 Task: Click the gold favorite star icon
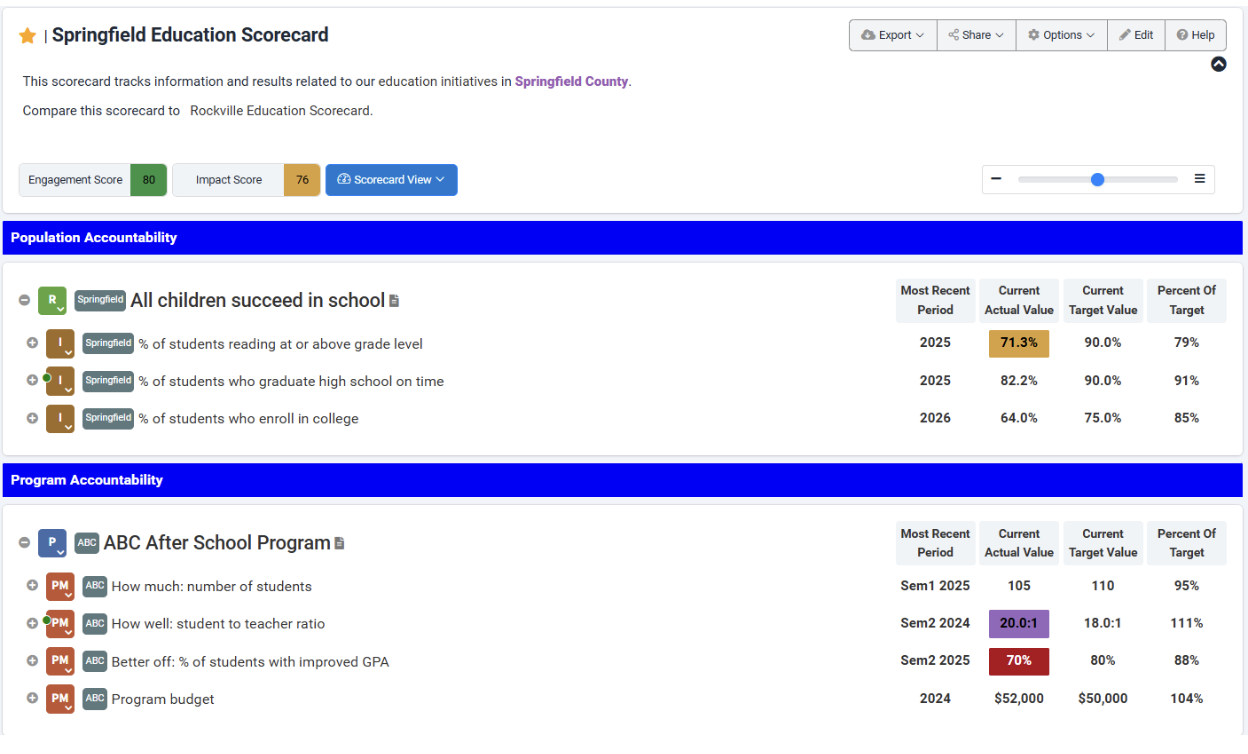[x=28, y=36]
